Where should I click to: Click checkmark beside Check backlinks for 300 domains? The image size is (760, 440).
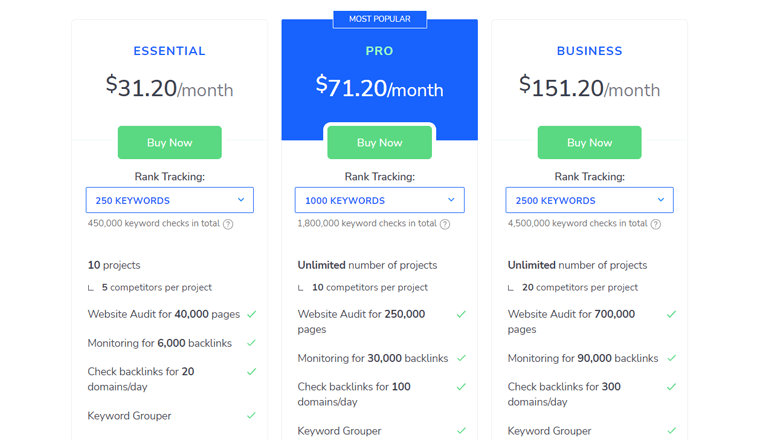pos(671,387)
